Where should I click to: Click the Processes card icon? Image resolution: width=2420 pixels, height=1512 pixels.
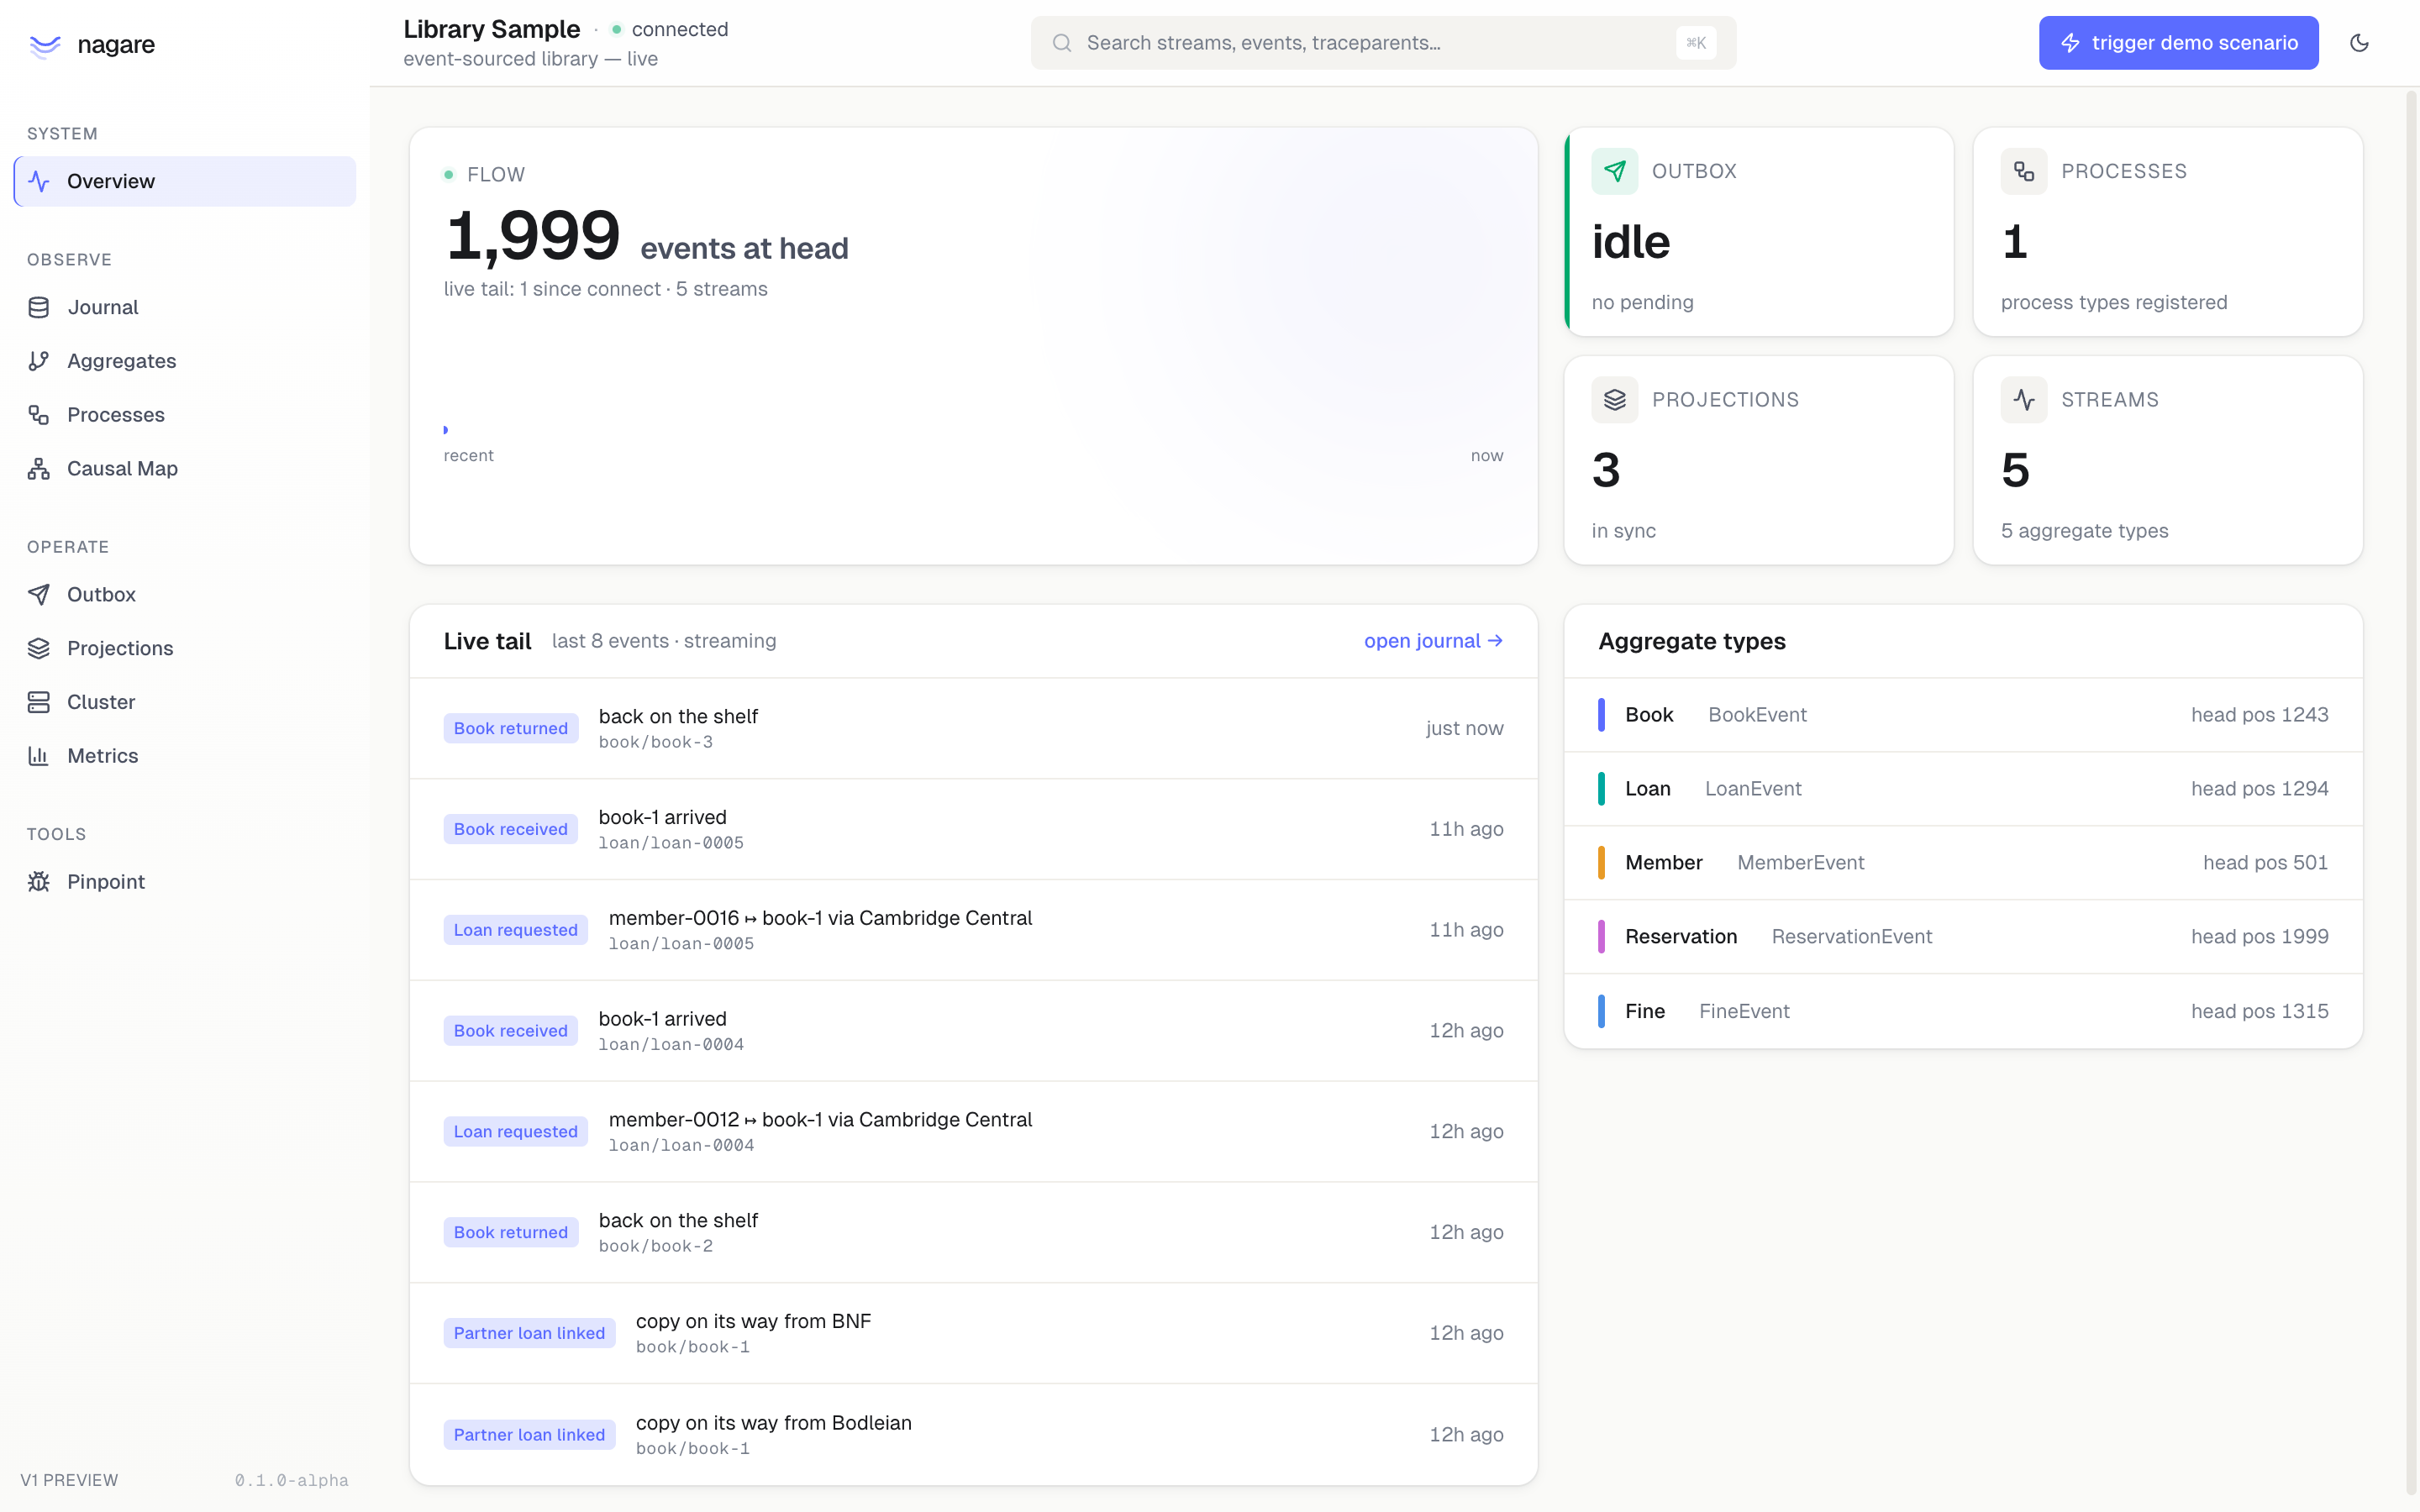[x=2024, y=171]
